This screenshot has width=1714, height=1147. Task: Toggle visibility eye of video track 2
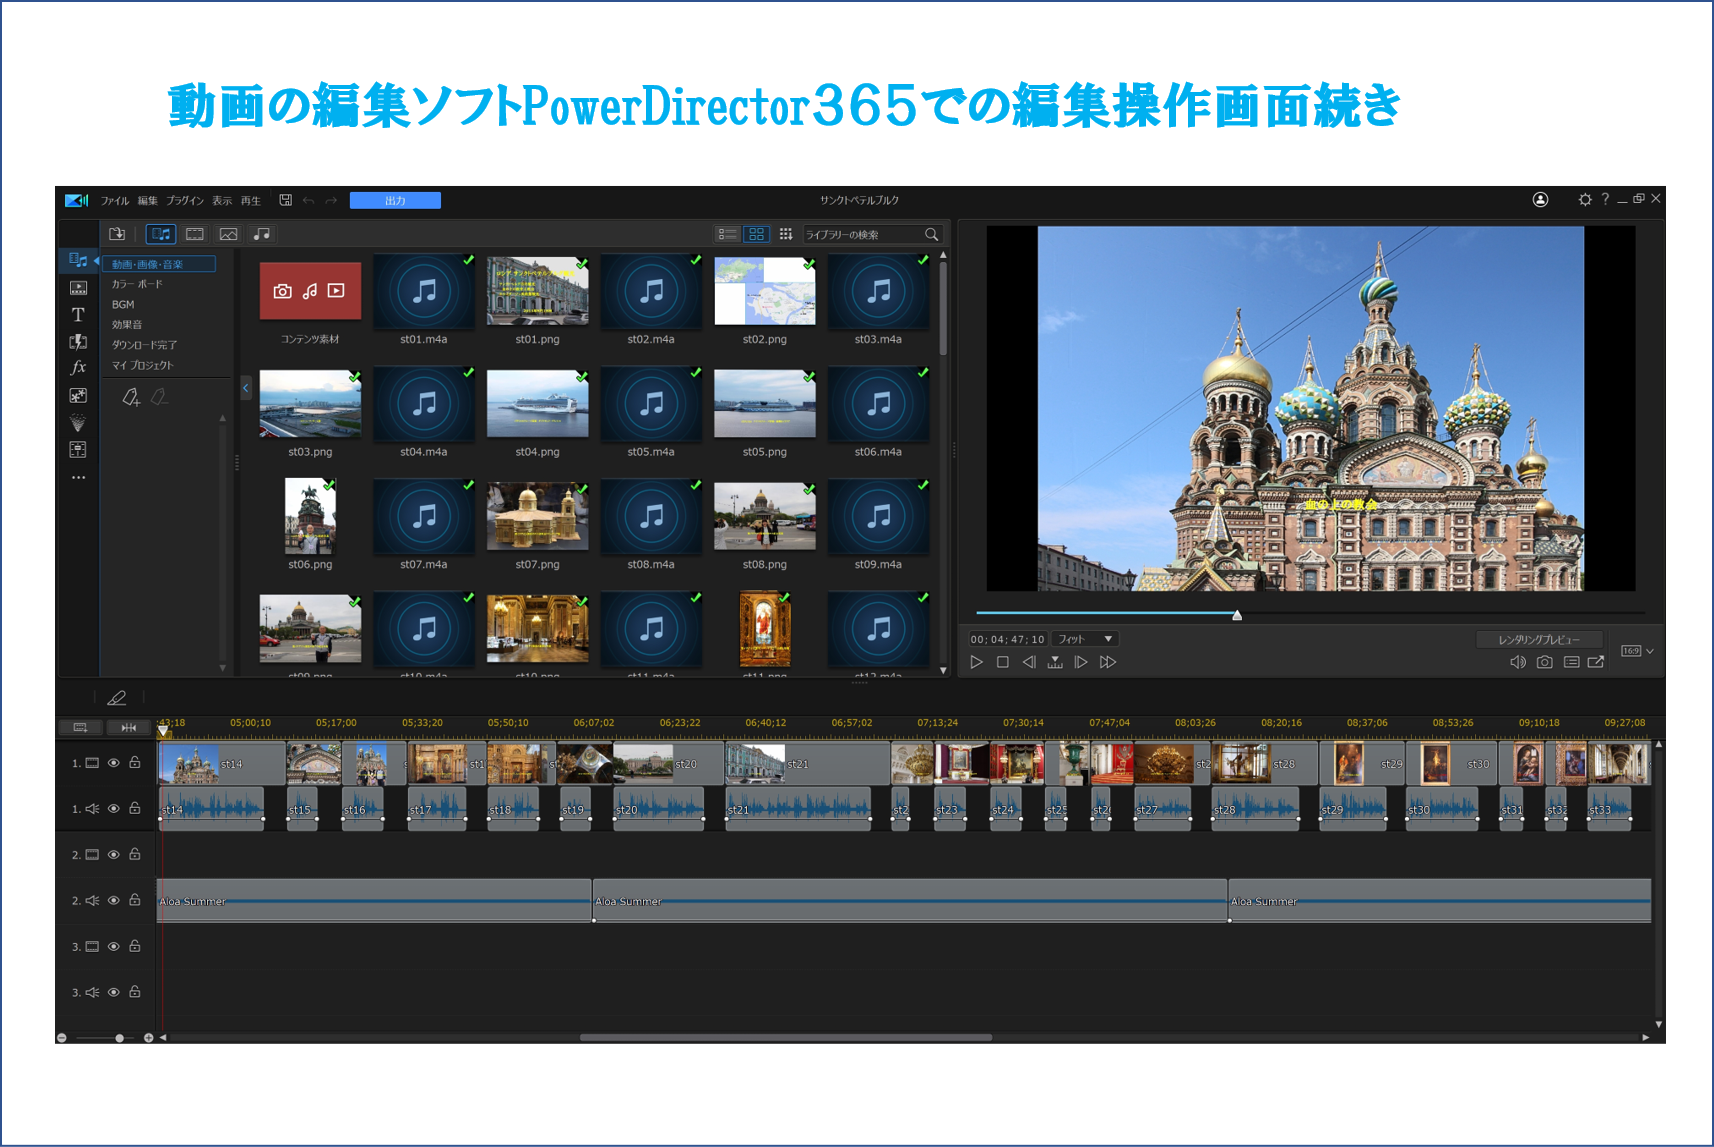coord(114,855)
